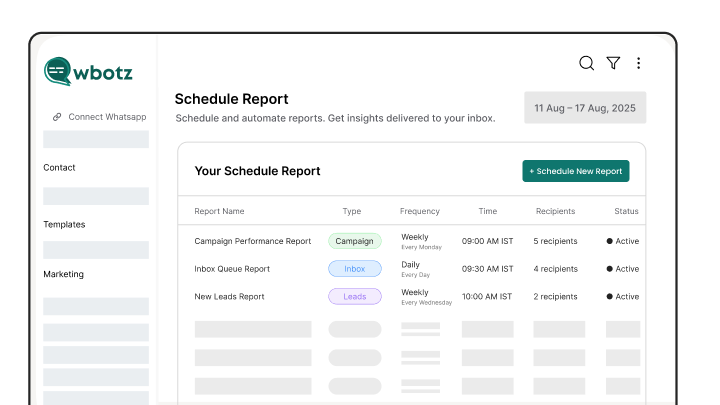
Task: Click Weekly Every Monday frequency cell
Action: (421, 242)
